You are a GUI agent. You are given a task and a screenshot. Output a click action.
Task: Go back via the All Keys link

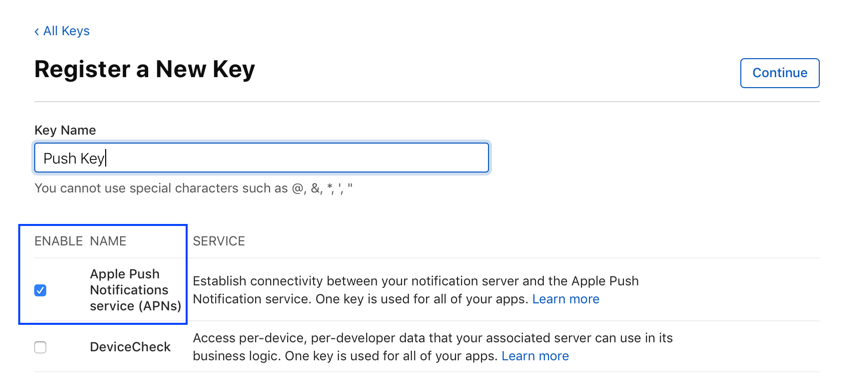[62, 31]
